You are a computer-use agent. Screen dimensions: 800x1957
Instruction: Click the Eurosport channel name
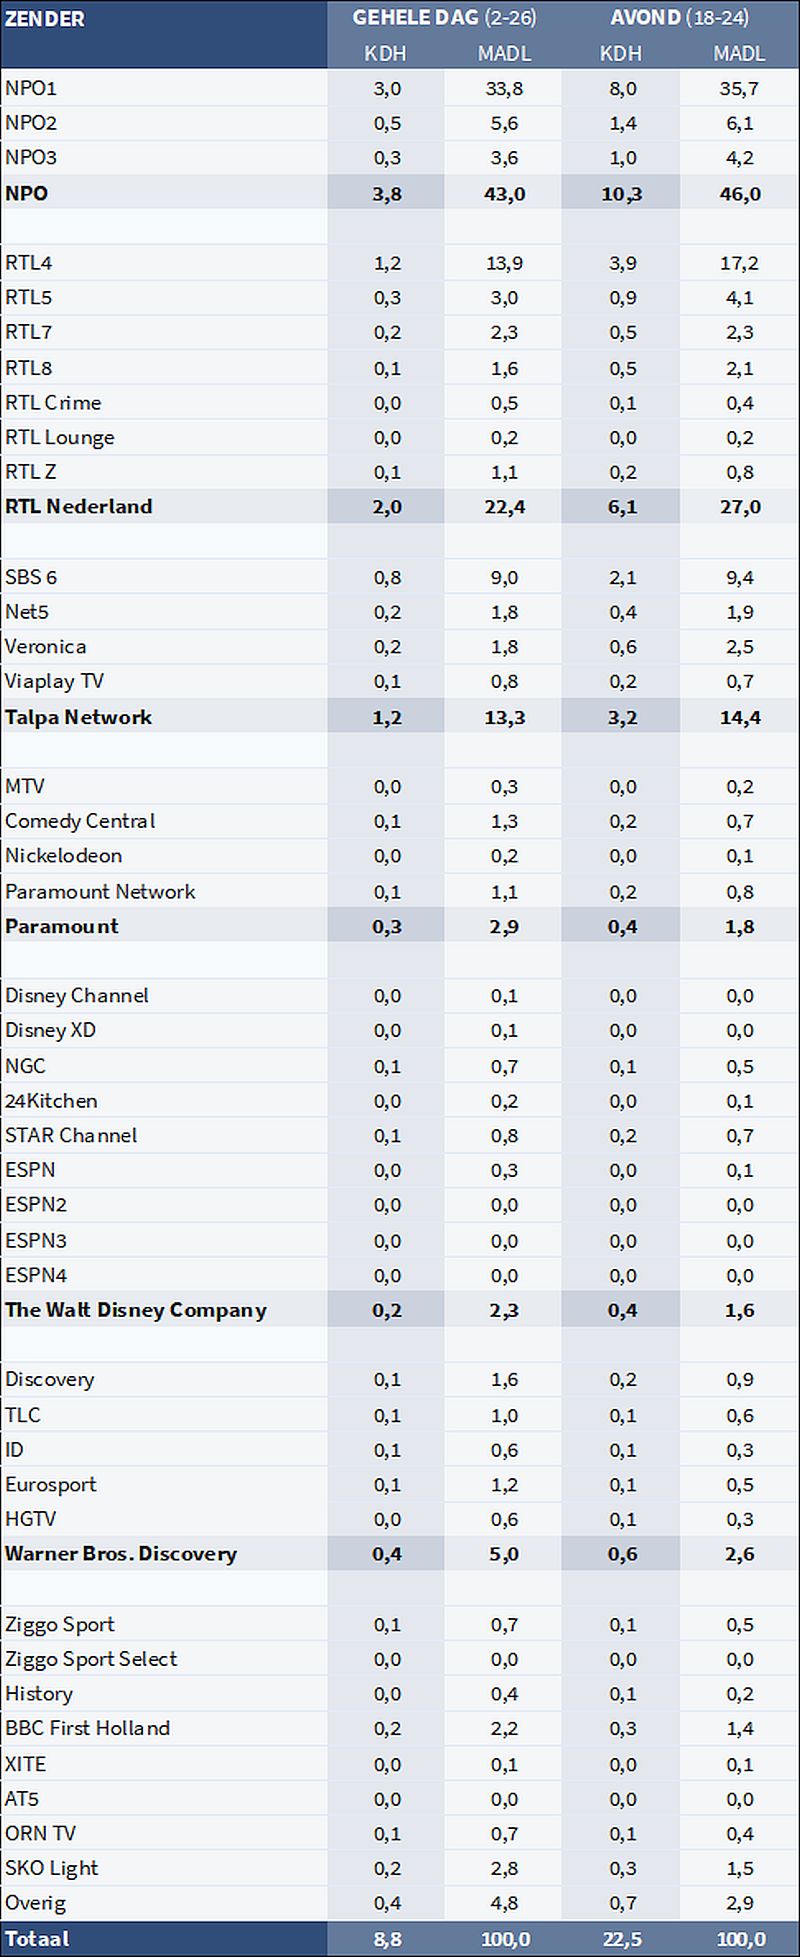coord(51,1485)
